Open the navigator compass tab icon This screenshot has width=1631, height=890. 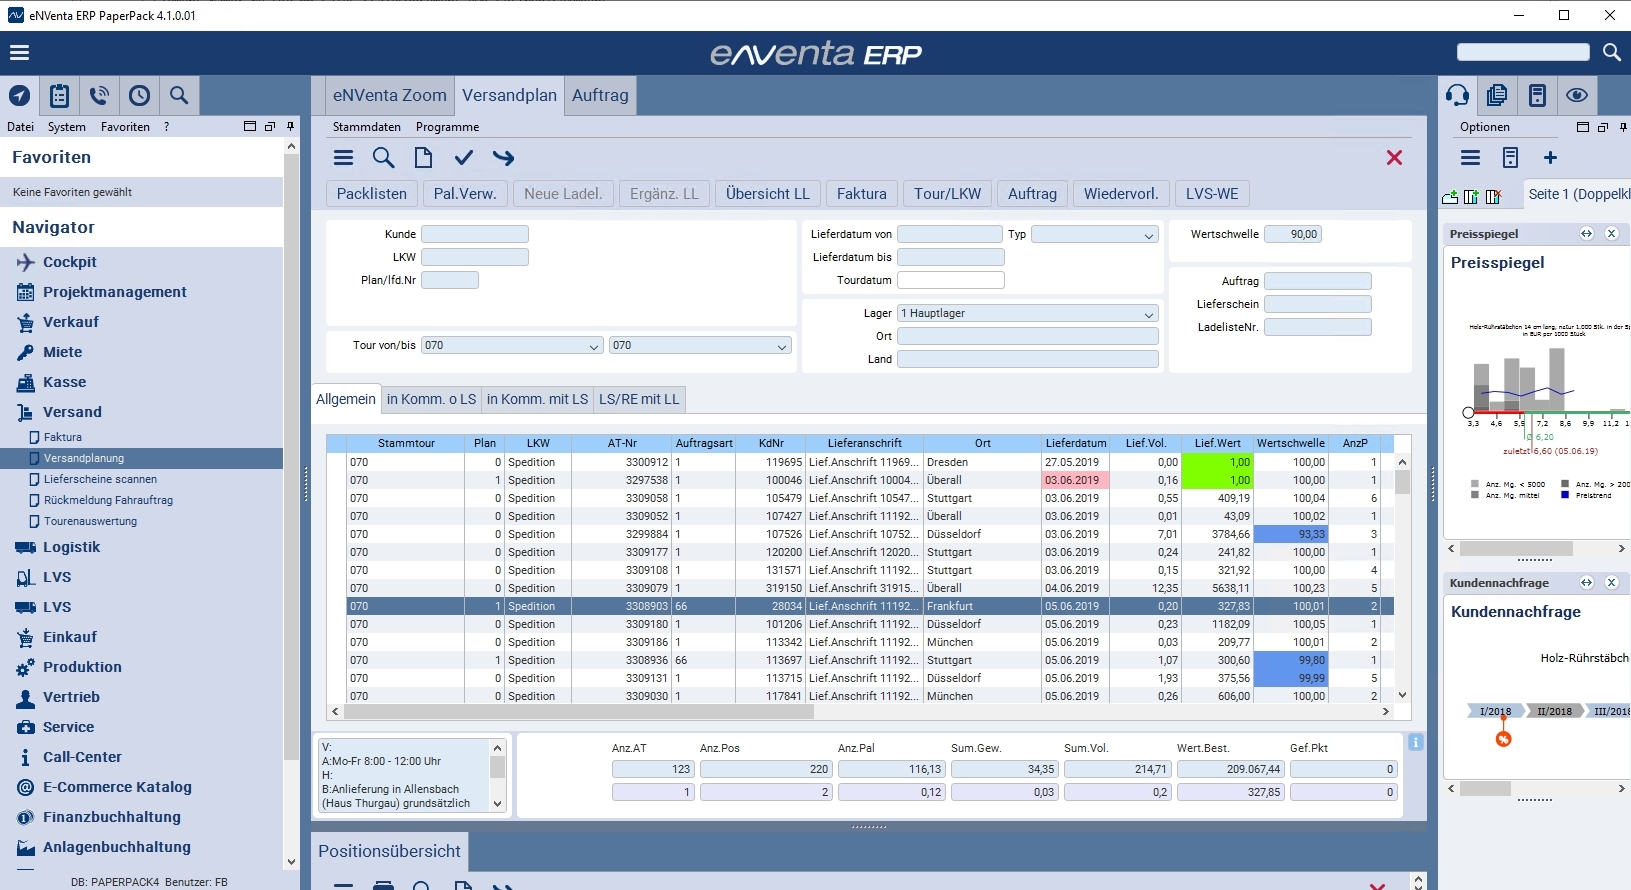pos(19,96)
